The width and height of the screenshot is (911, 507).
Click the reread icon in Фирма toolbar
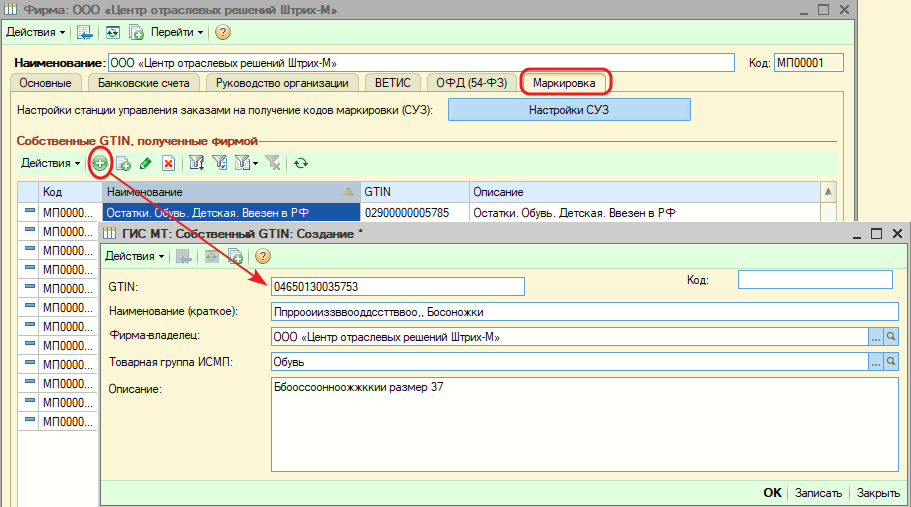click(x=112, y=33)
